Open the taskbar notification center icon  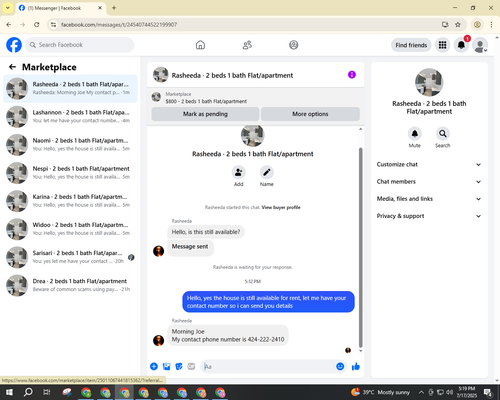[488, 392]
